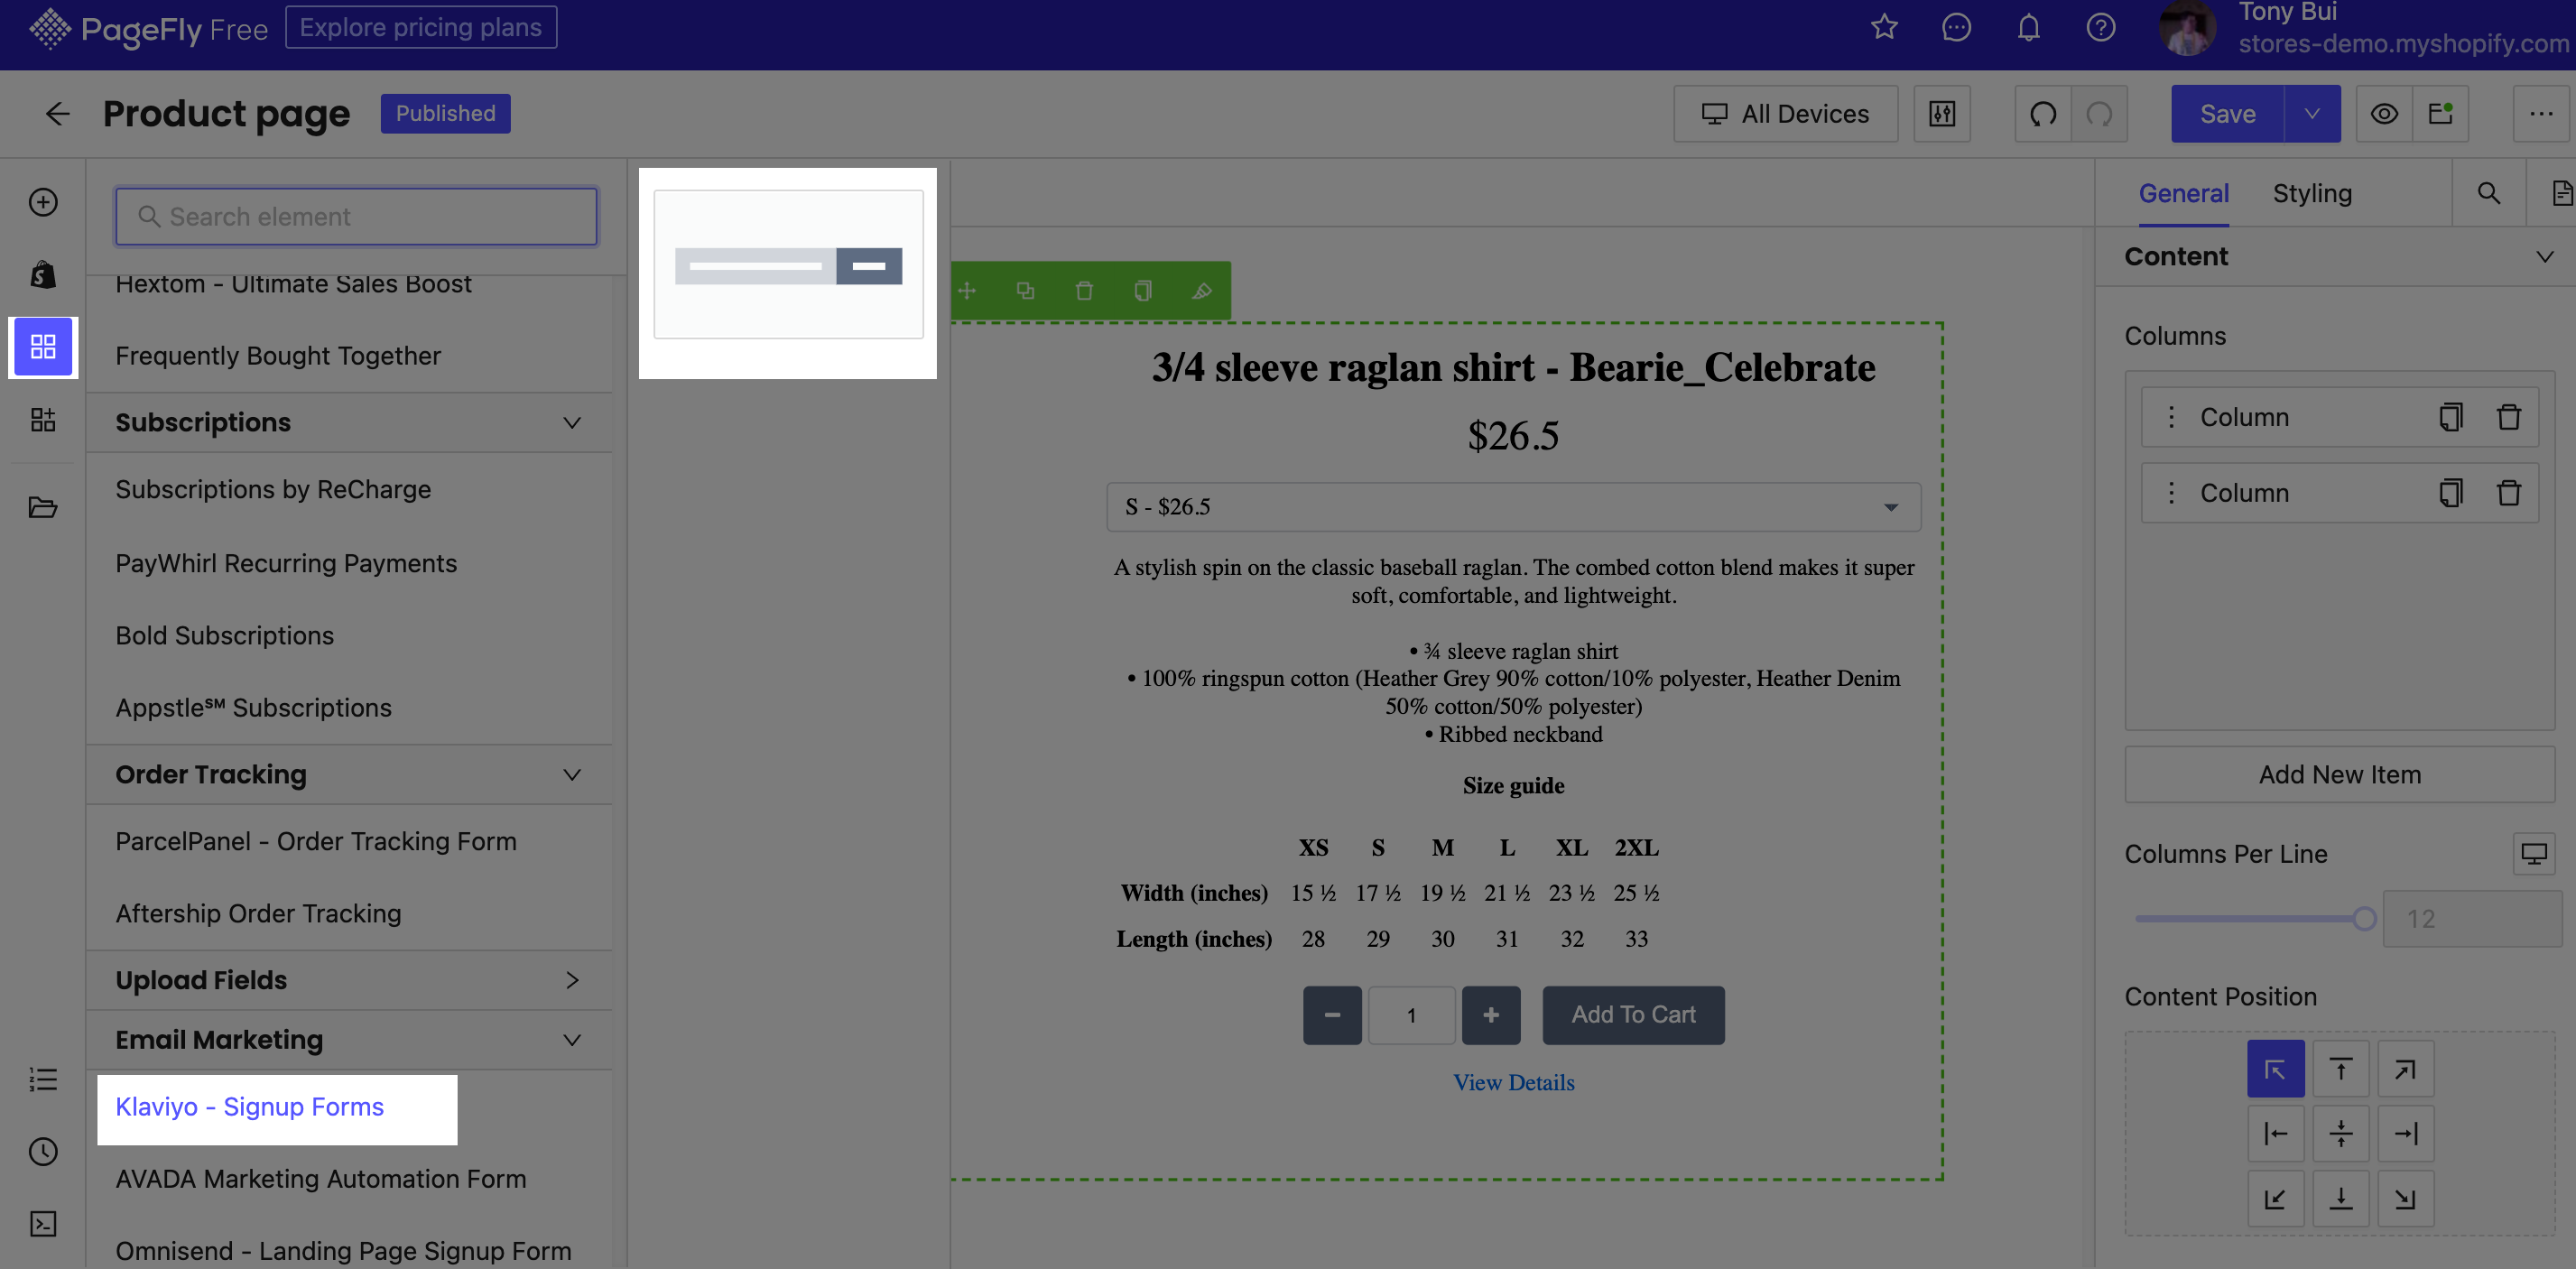Viewport: 2576px width, 1269px height.
Task: Click the Columns Per Line slider handle
Action: [2364, 919]
